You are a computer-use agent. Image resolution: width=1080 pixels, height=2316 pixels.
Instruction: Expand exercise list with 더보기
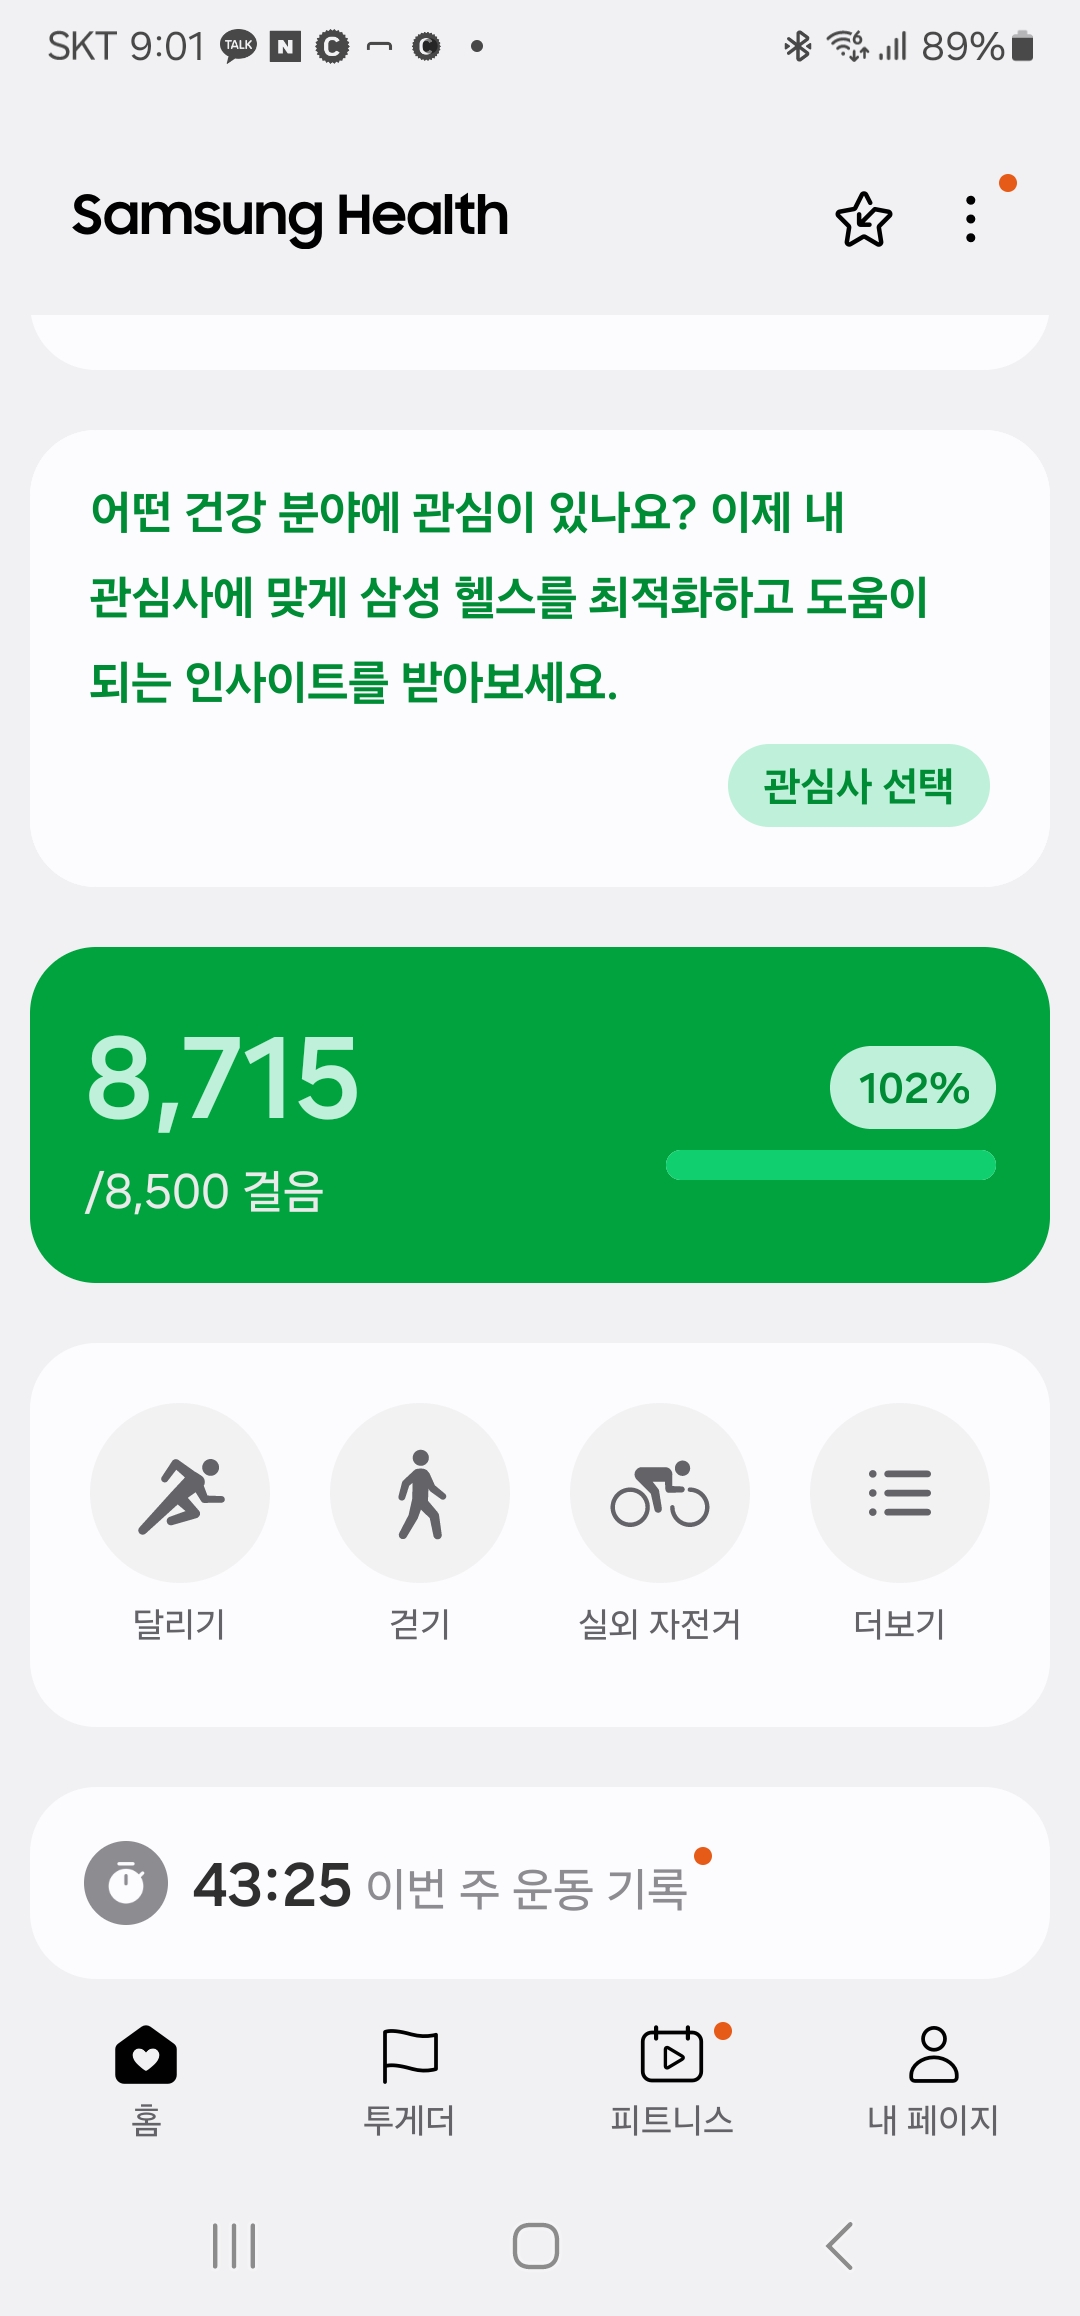(900, 1493)
